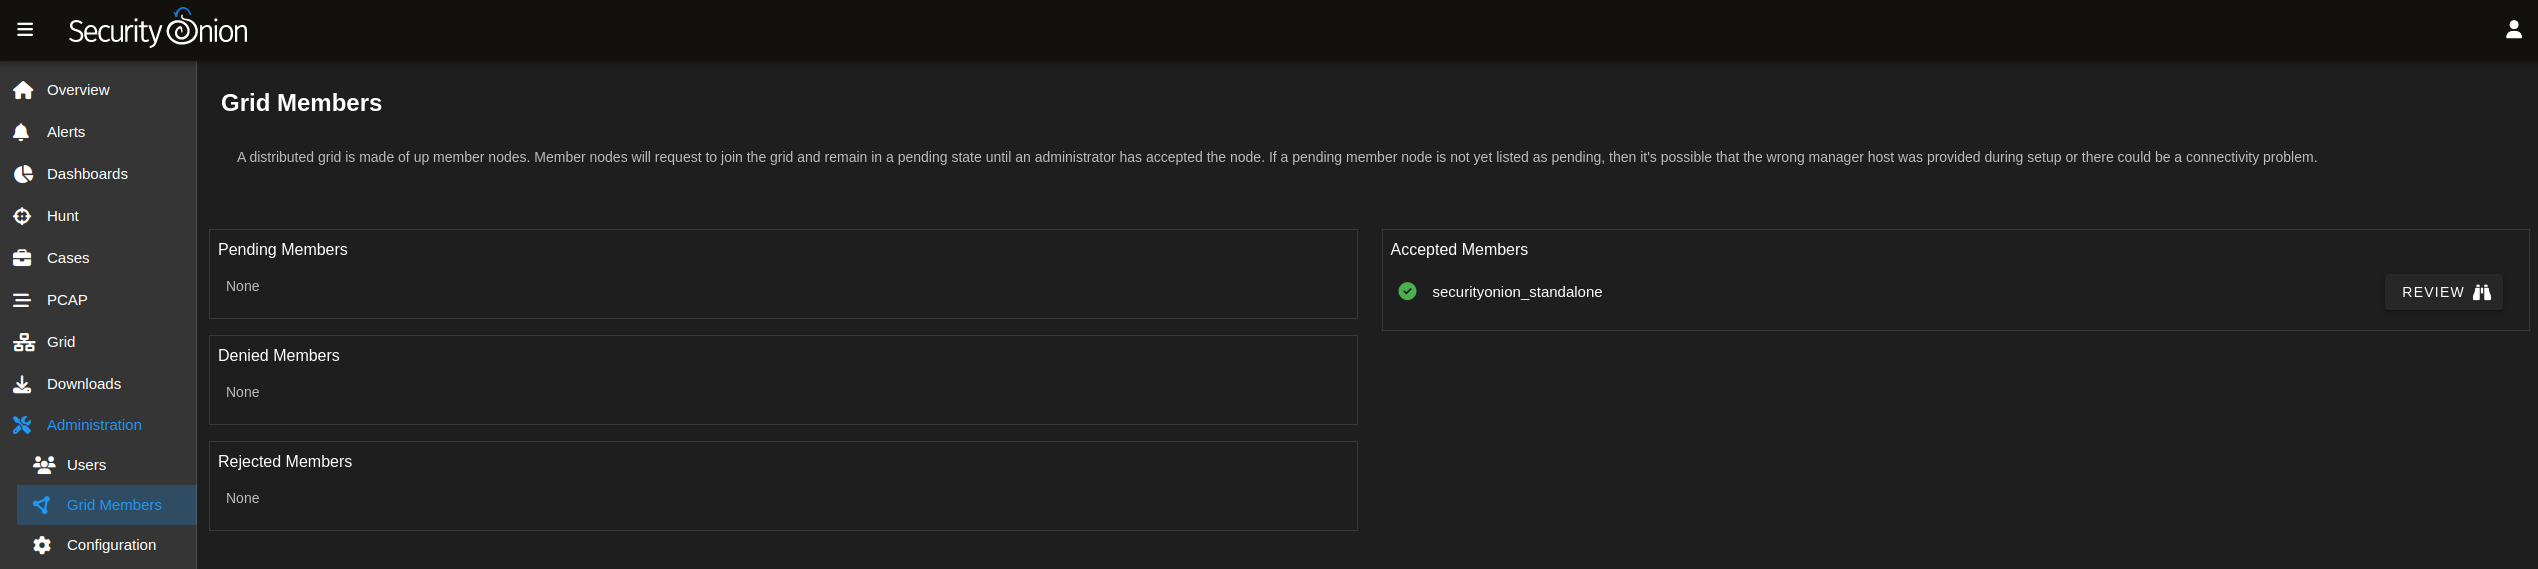
Task: Click the Downloads arrow icon
Action: (22, 384)
